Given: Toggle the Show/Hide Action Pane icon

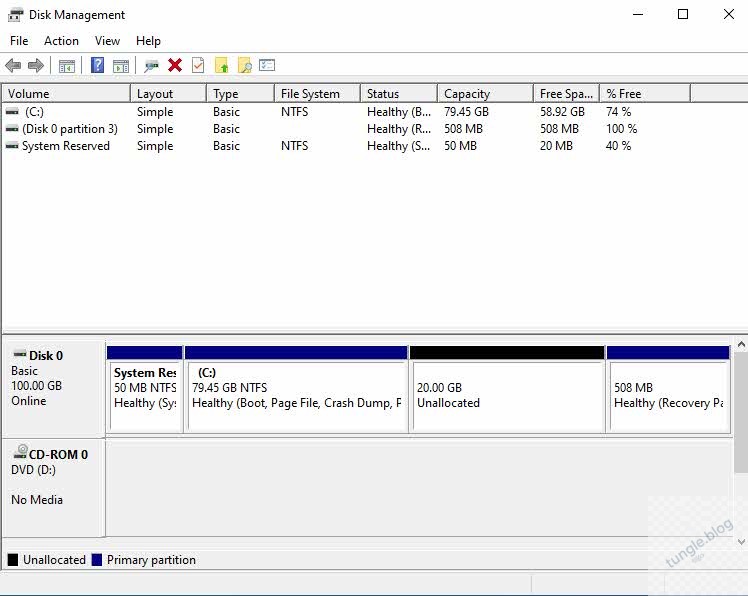Looking at the screenshot, I should tap(121, 65).
